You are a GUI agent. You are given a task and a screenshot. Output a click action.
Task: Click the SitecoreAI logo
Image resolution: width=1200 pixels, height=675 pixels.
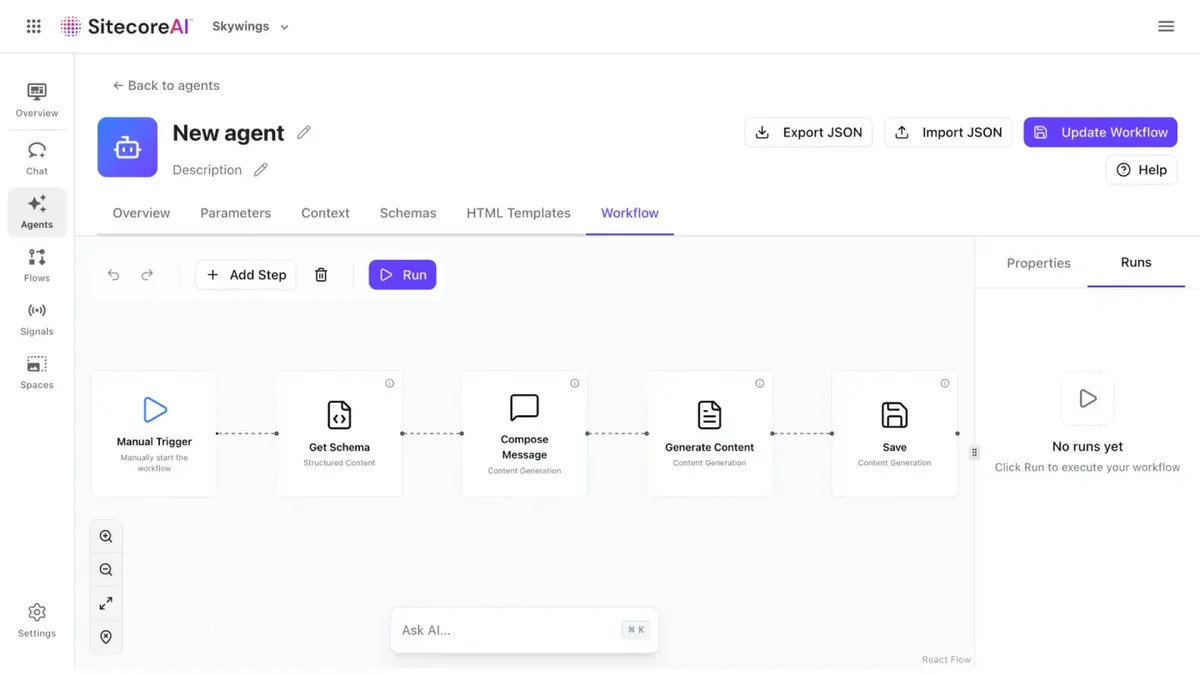tap(126, 27)
